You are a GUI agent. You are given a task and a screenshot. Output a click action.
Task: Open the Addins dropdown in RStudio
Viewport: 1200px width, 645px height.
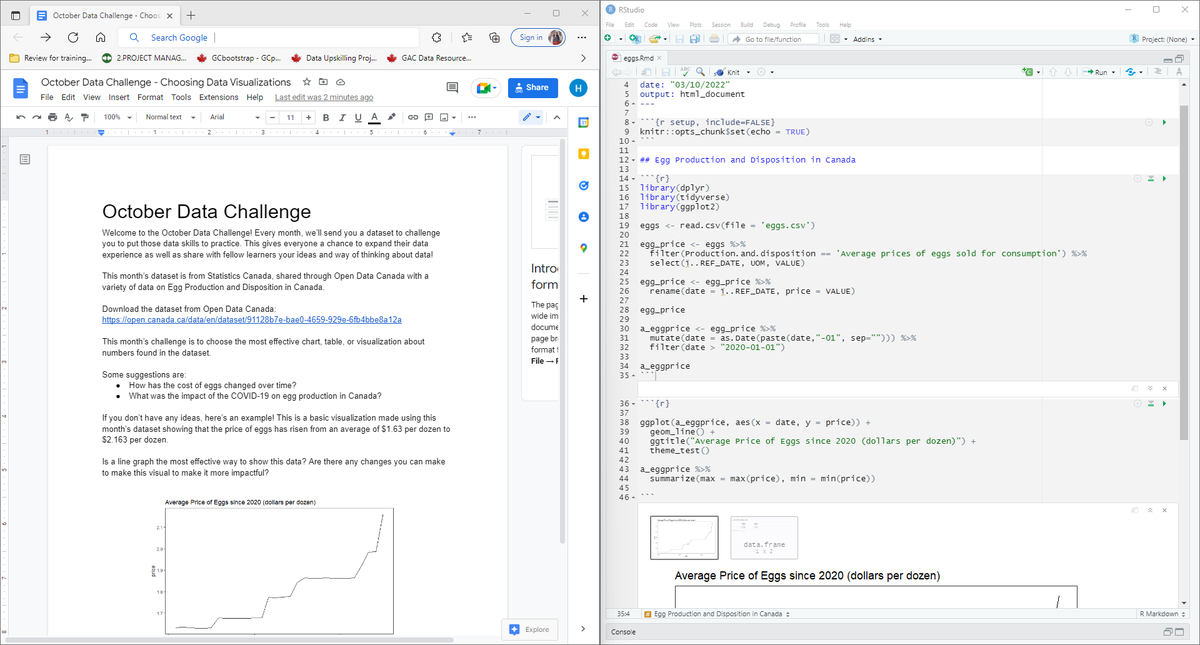point(866,39)
